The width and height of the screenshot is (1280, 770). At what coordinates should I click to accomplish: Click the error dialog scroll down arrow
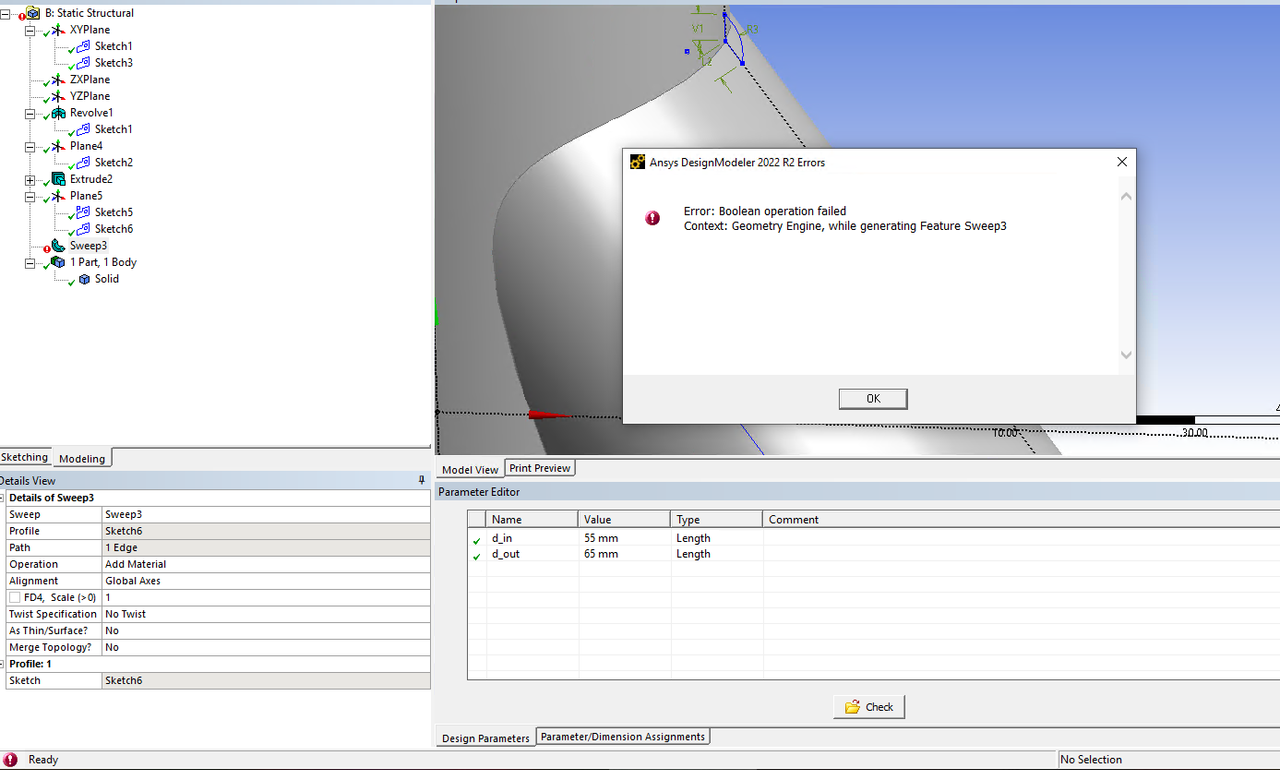[1126, 355]
